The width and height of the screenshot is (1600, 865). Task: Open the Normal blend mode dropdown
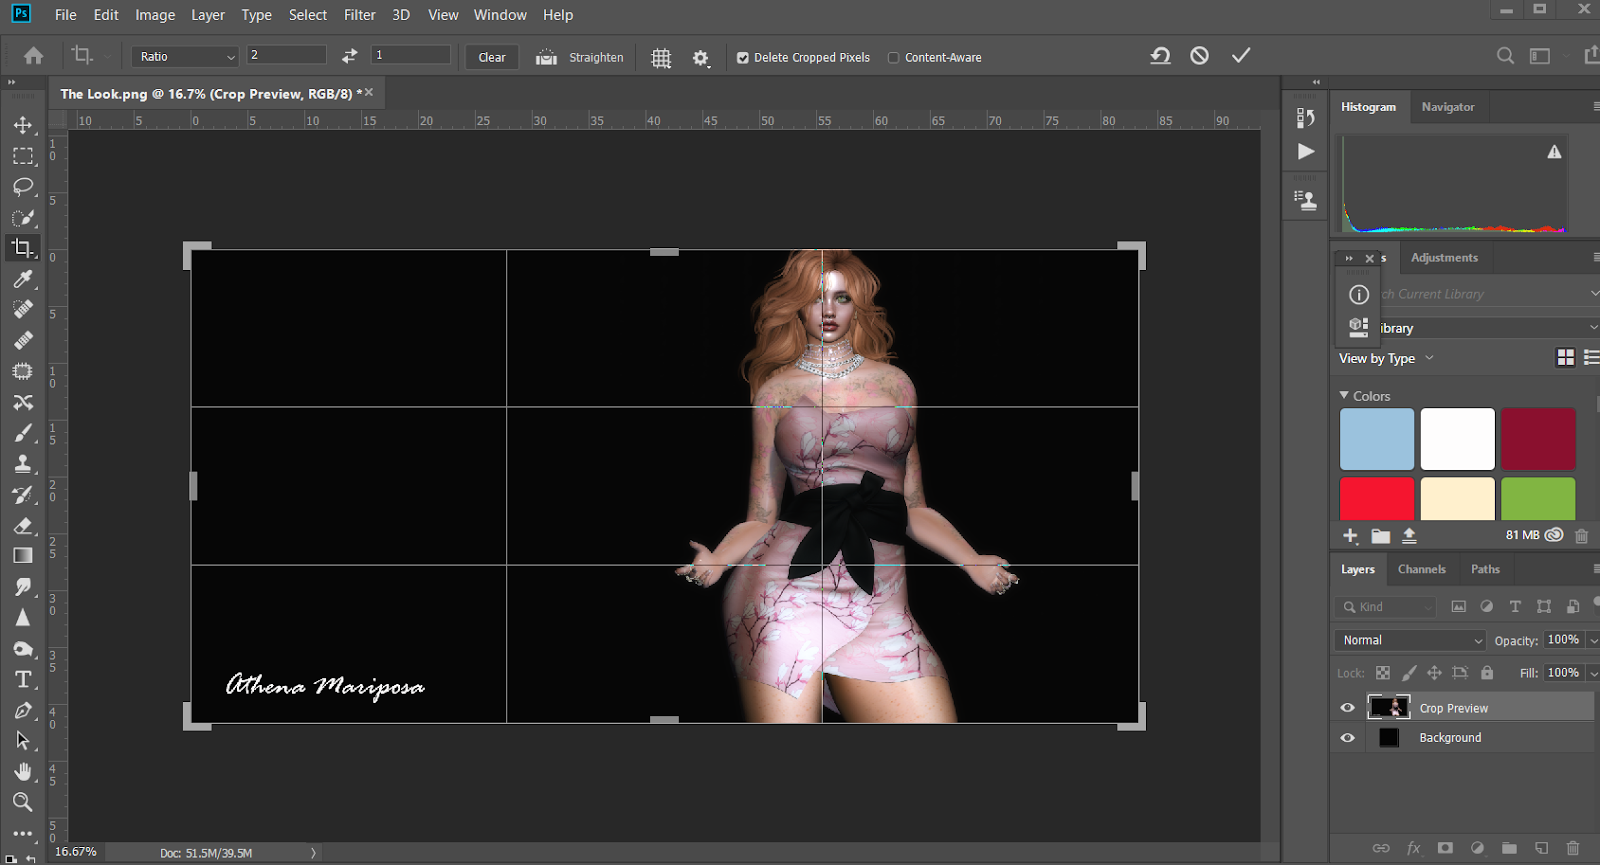(1410, 640)
